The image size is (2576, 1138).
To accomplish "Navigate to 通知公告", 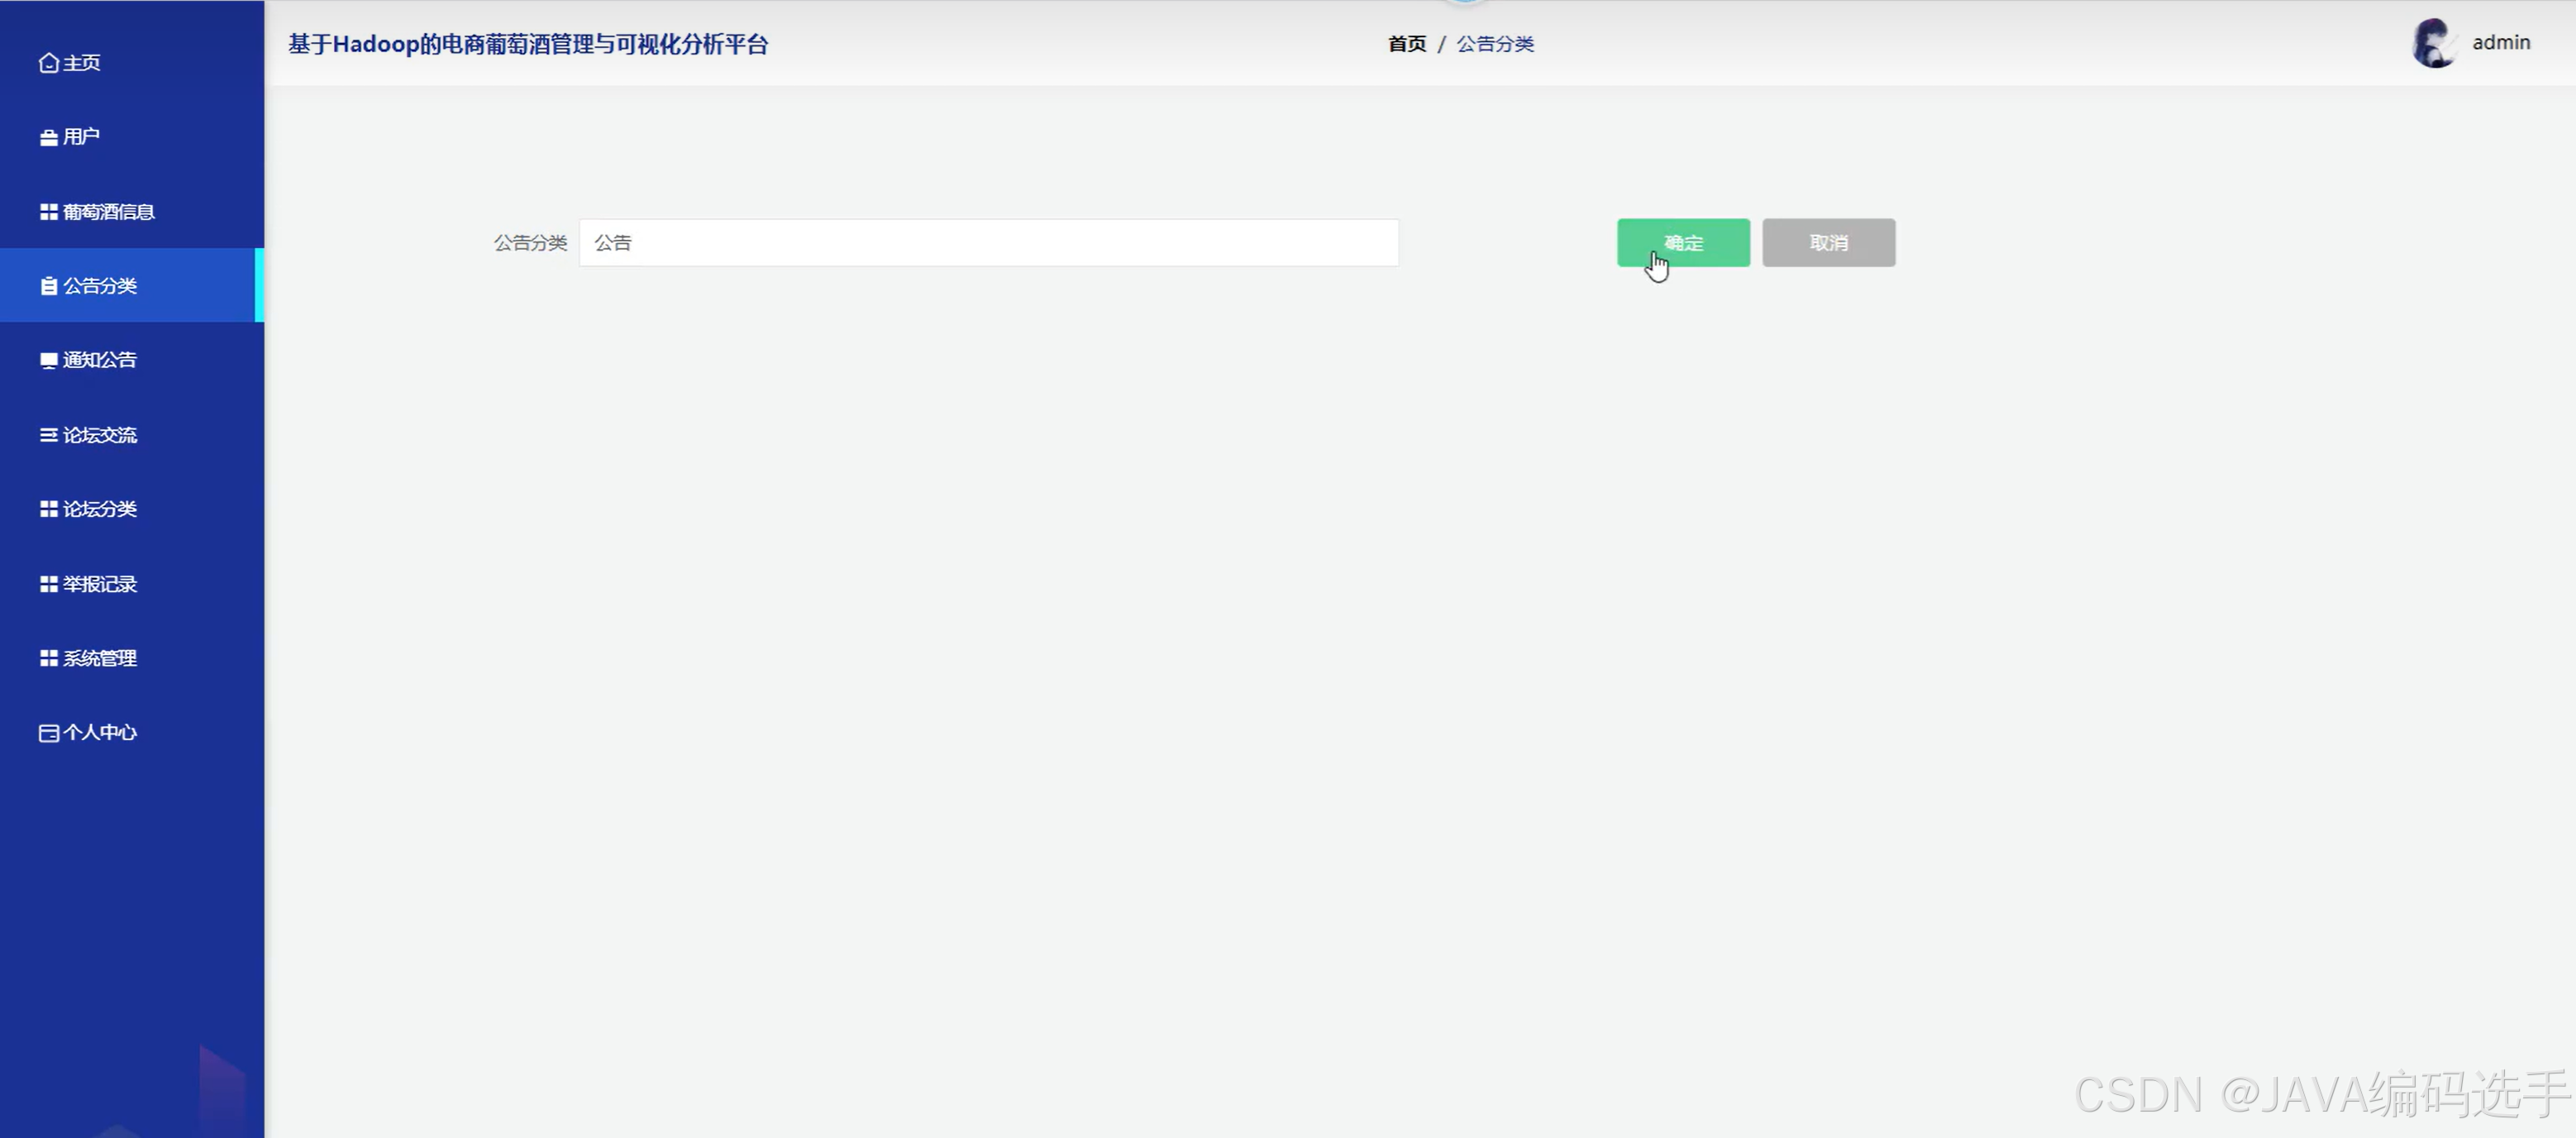I will [132, 360].
